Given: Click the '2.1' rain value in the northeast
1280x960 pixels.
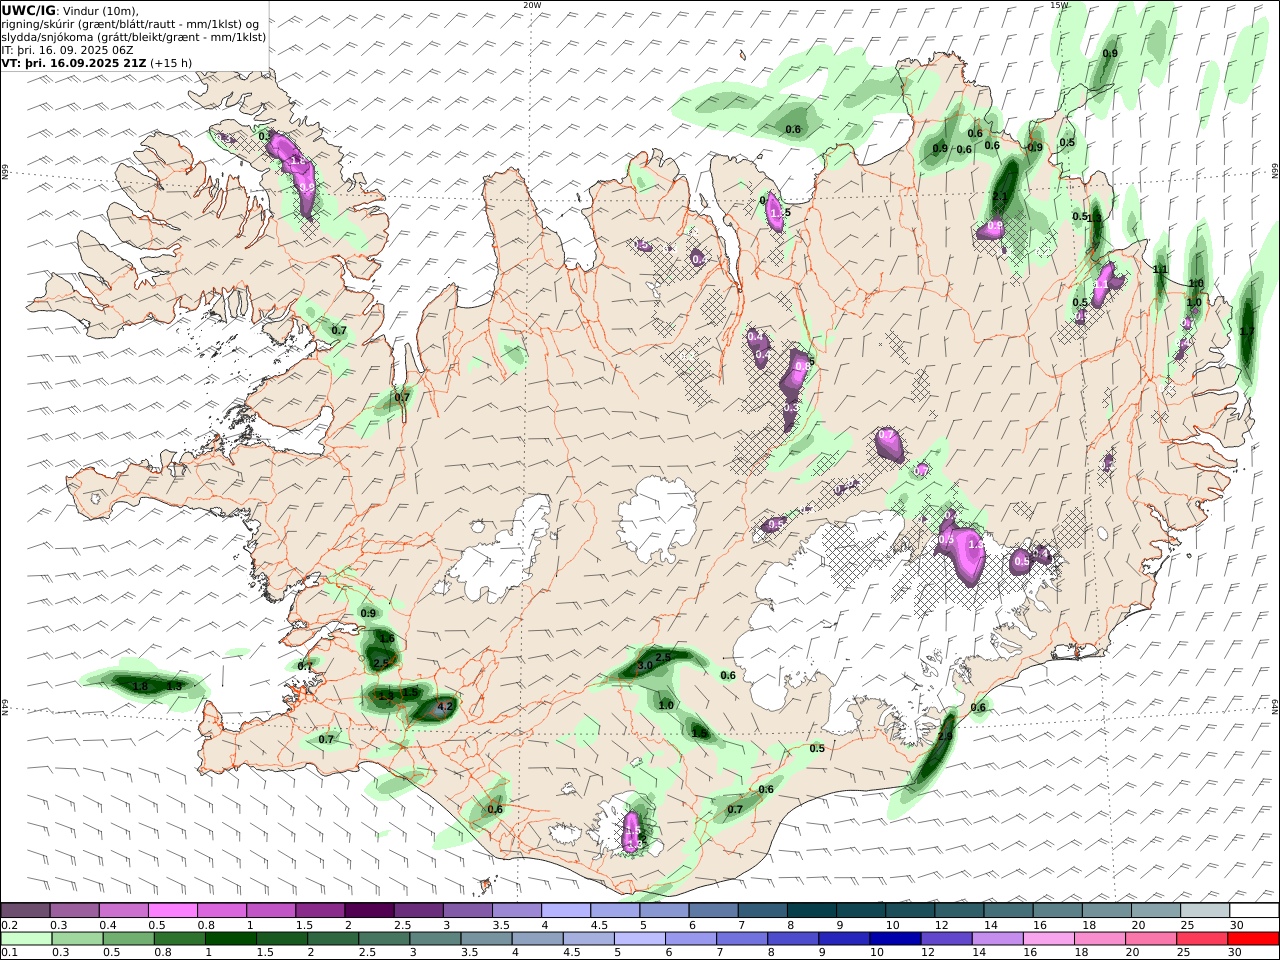Looking at the screenshot, I should tap(1000, 196).
